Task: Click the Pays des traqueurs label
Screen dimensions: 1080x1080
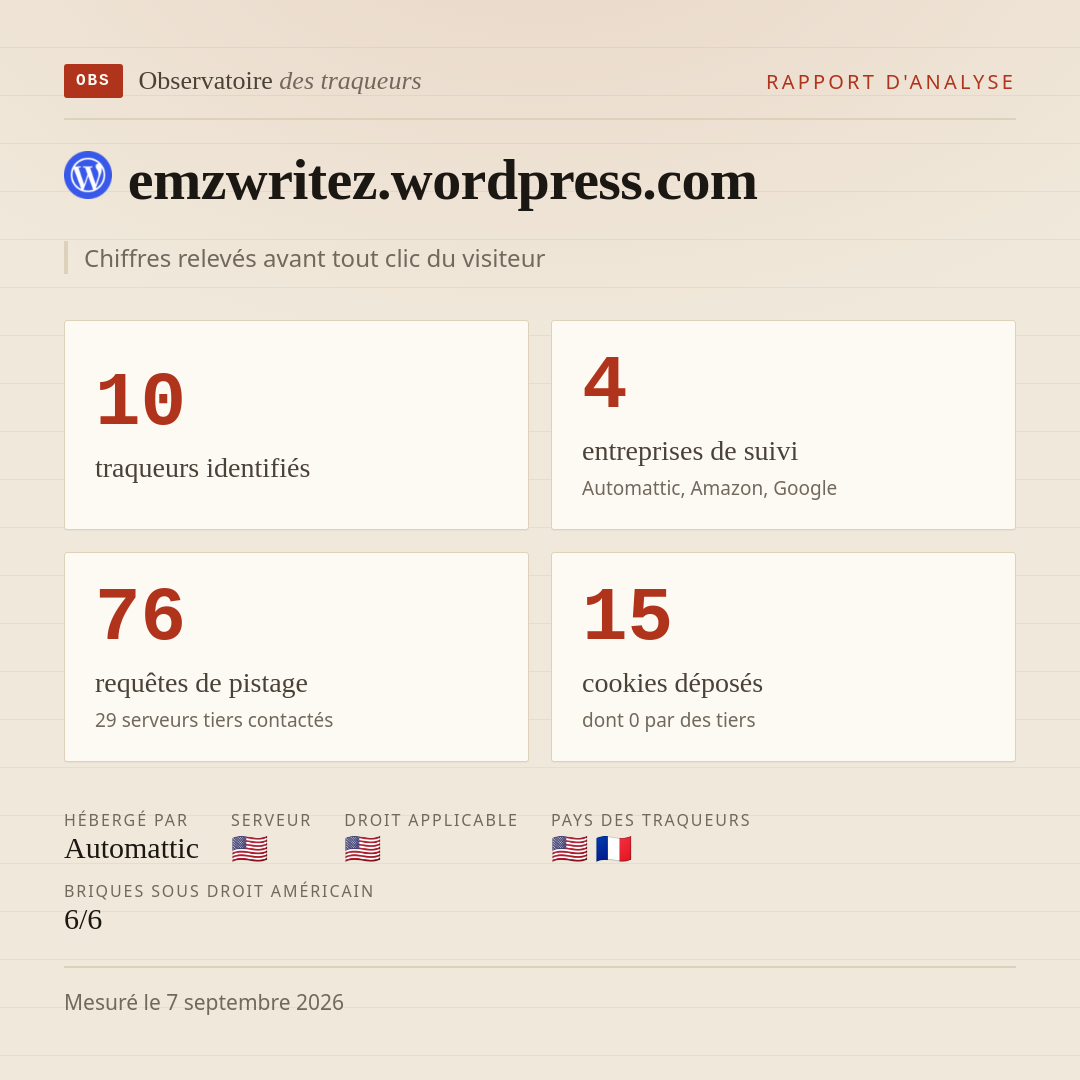Action: (x=651, y=820)
